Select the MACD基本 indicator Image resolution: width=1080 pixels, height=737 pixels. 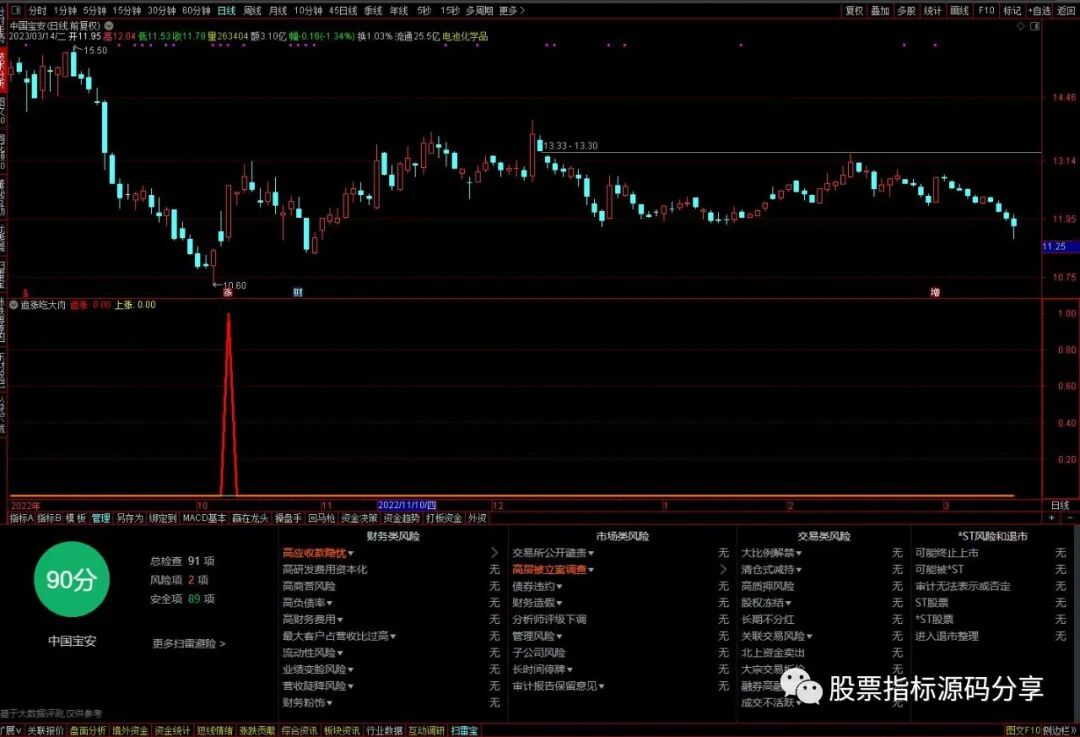204,518
